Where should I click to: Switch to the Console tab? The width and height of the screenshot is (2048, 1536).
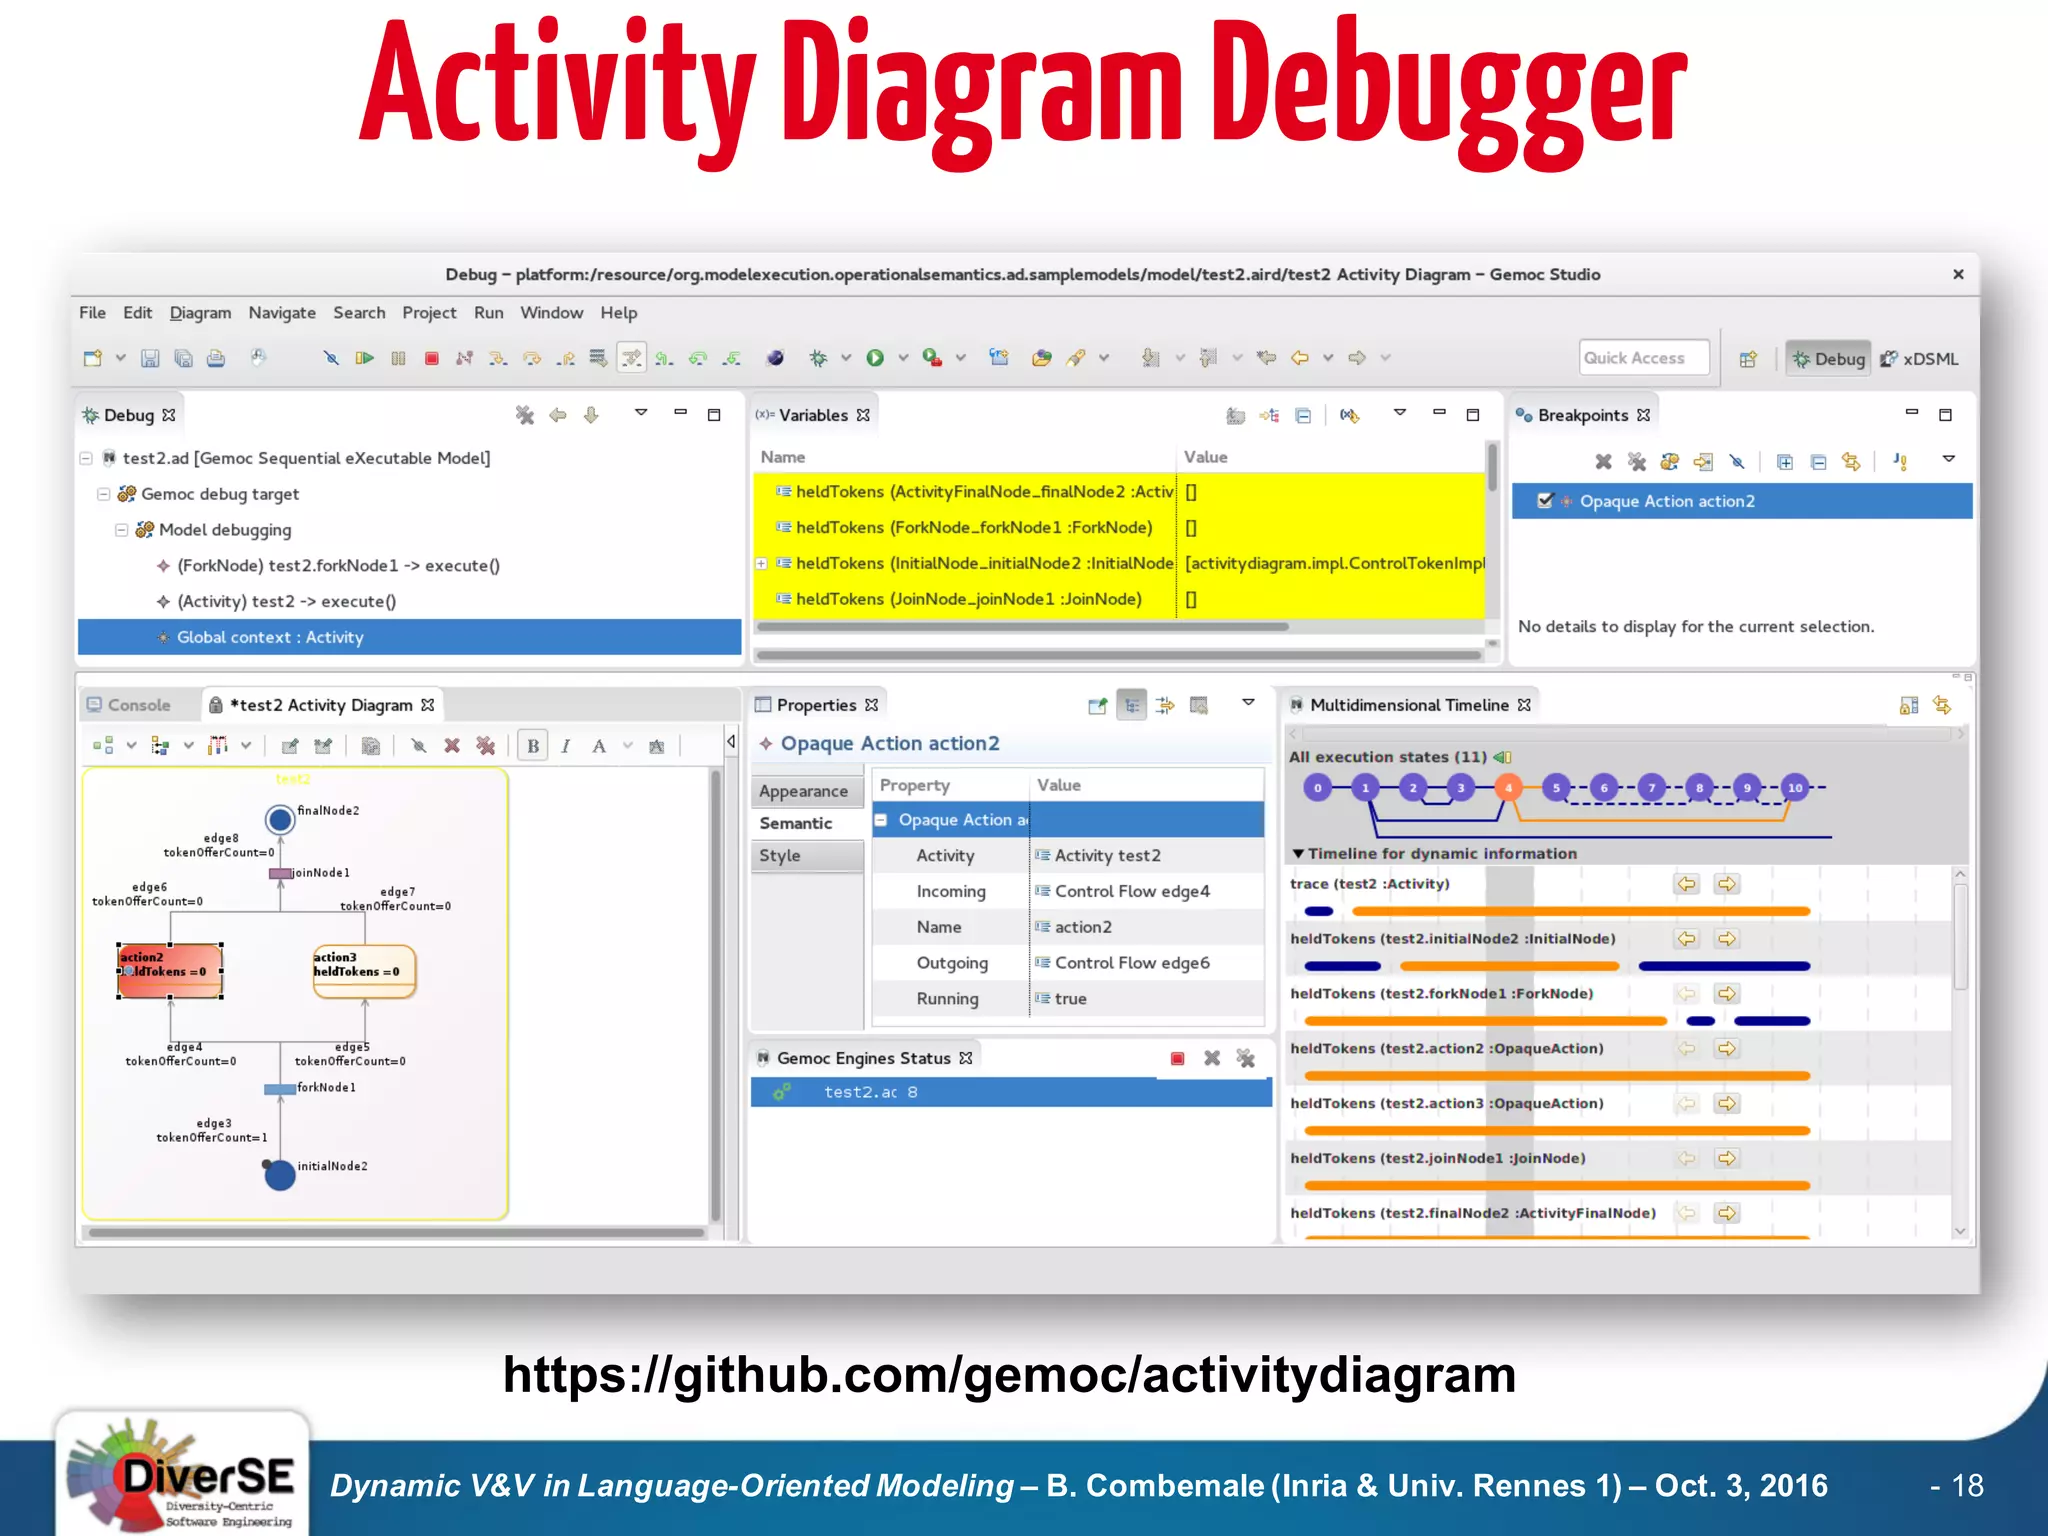tap(129, 705)
